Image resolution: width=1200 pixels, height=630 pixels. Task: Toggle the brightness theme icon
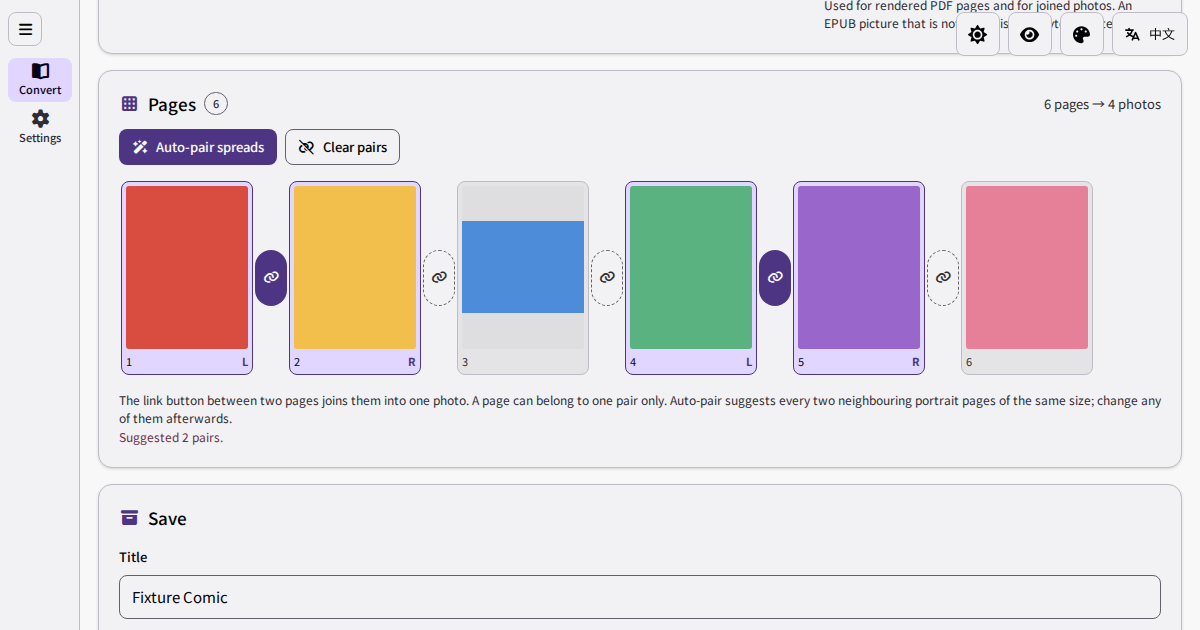tap(978, 34)
